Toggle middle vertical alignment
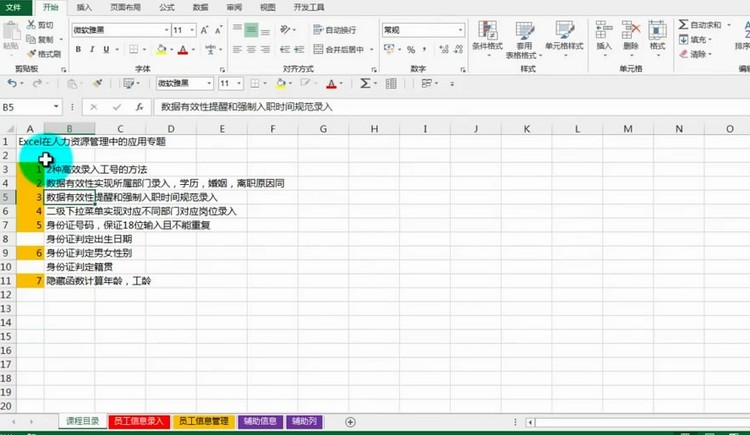The image size is (750, 435). point(251,30)
